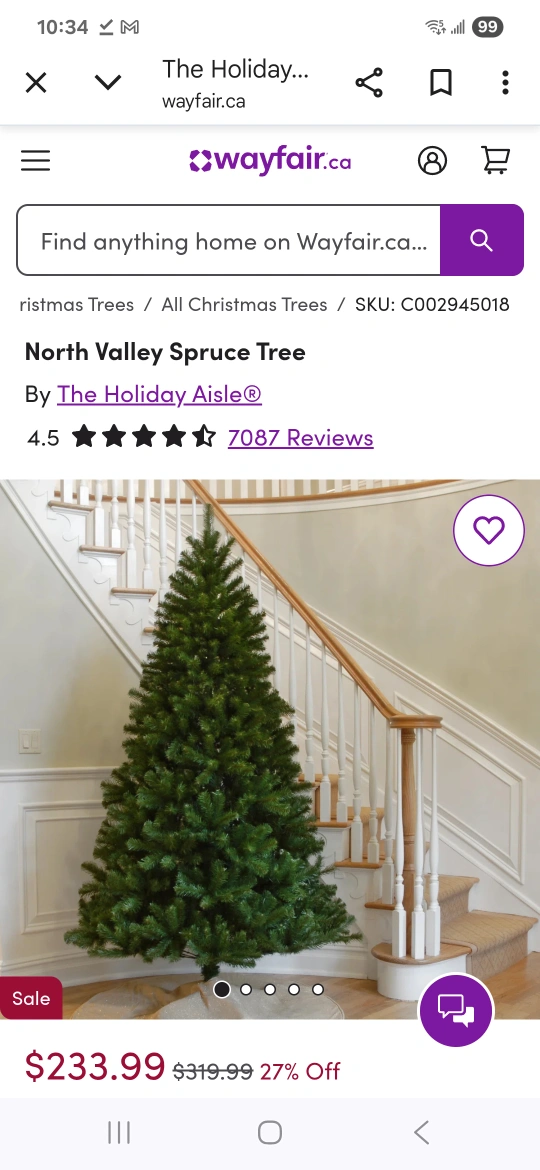Save tree to favorites with heart icon
Screen dimensions: 540x1170
click(489, 531)
